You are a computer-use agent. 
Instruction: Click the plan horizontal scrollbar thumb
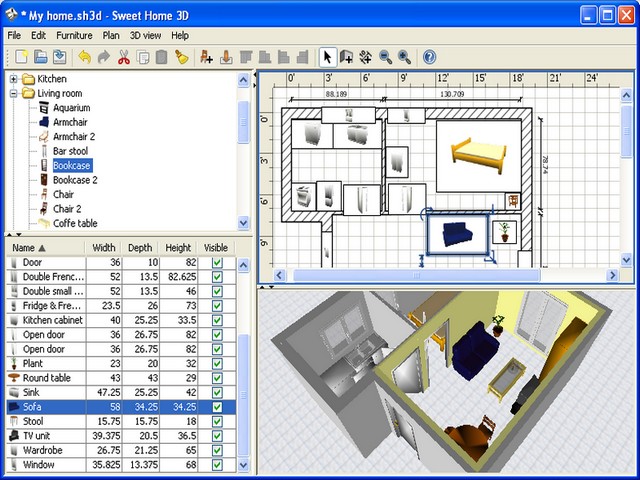[x=417, y=275]
